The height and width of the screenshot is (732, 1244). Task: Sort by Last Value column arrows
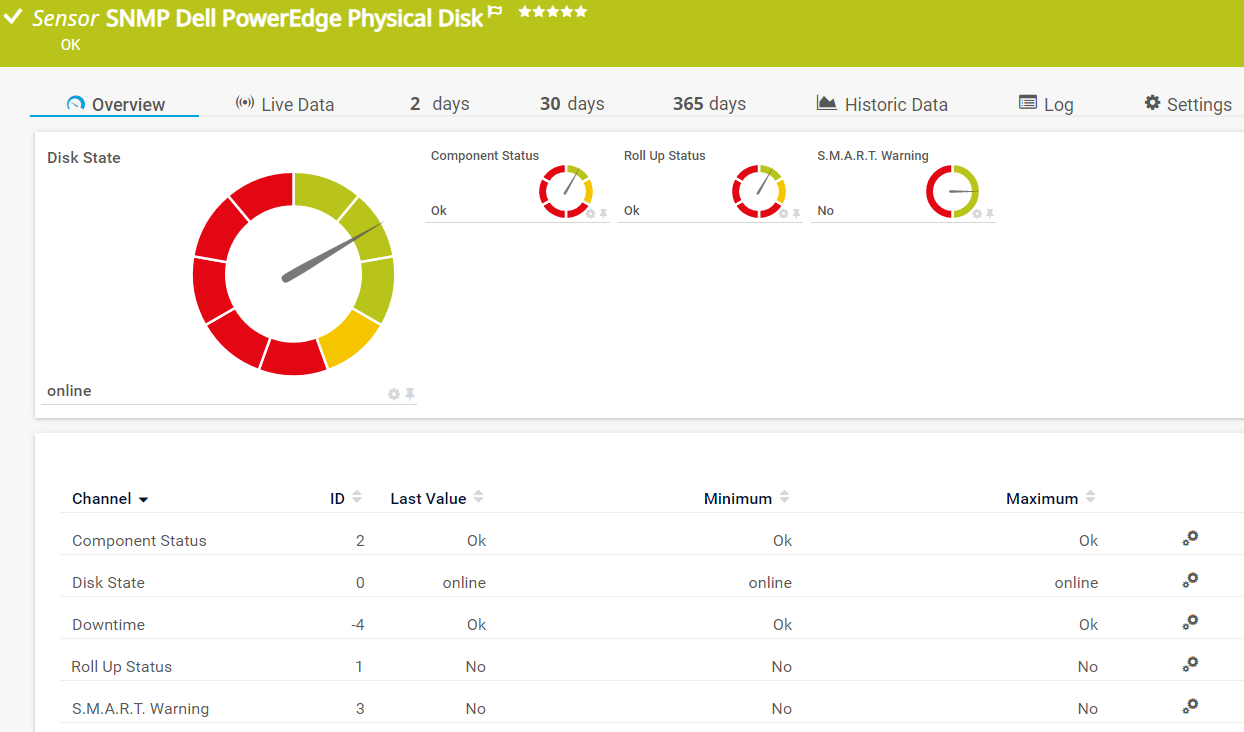[478, 497]
